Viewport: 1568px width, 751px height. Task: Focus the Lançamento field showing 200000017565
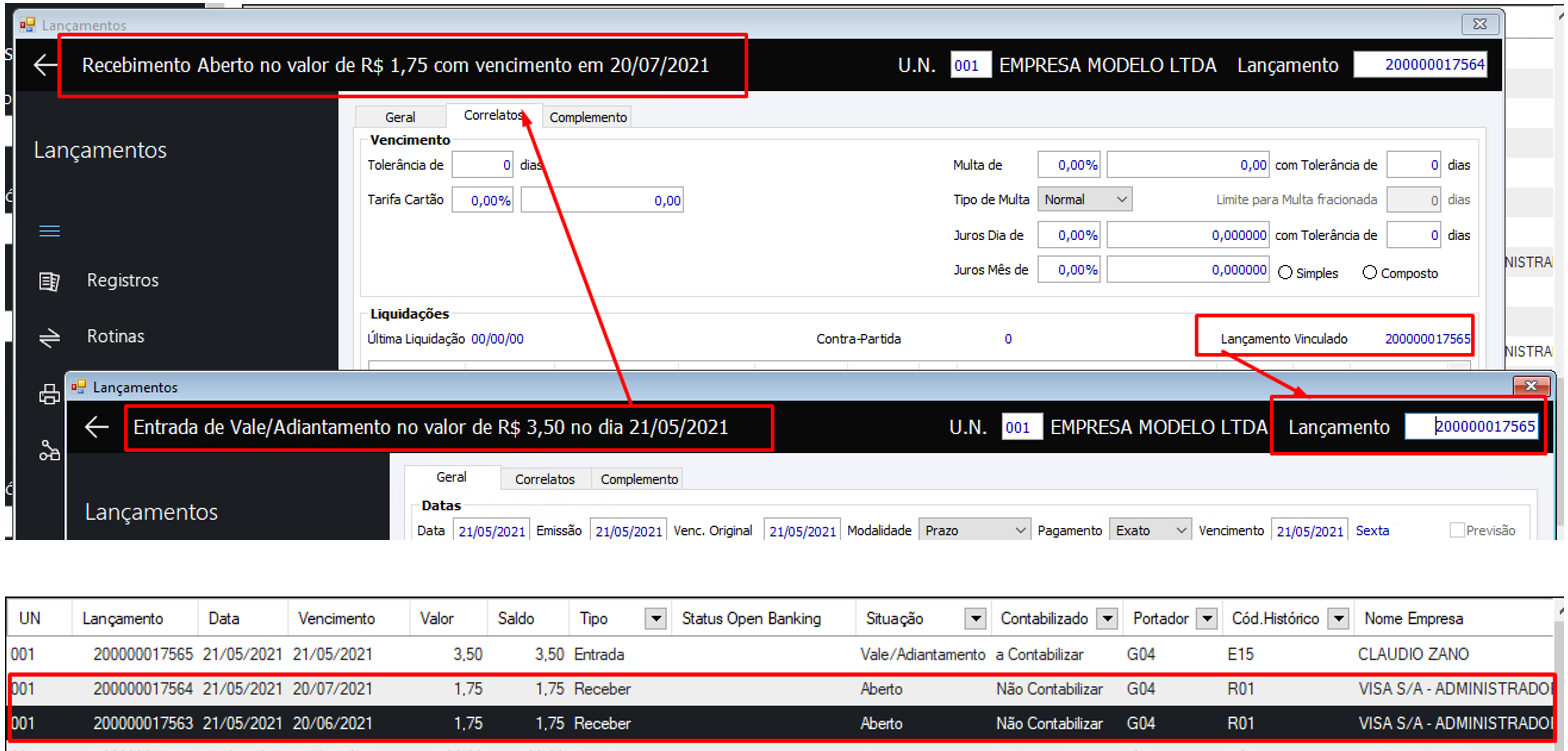point(1471,427)
